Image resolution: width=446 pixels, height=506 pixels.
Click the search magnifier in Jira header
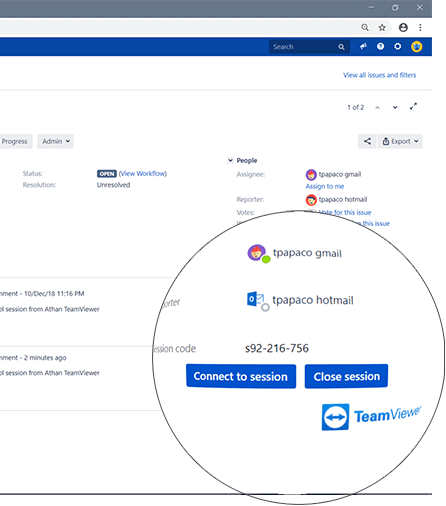point(341,47)
